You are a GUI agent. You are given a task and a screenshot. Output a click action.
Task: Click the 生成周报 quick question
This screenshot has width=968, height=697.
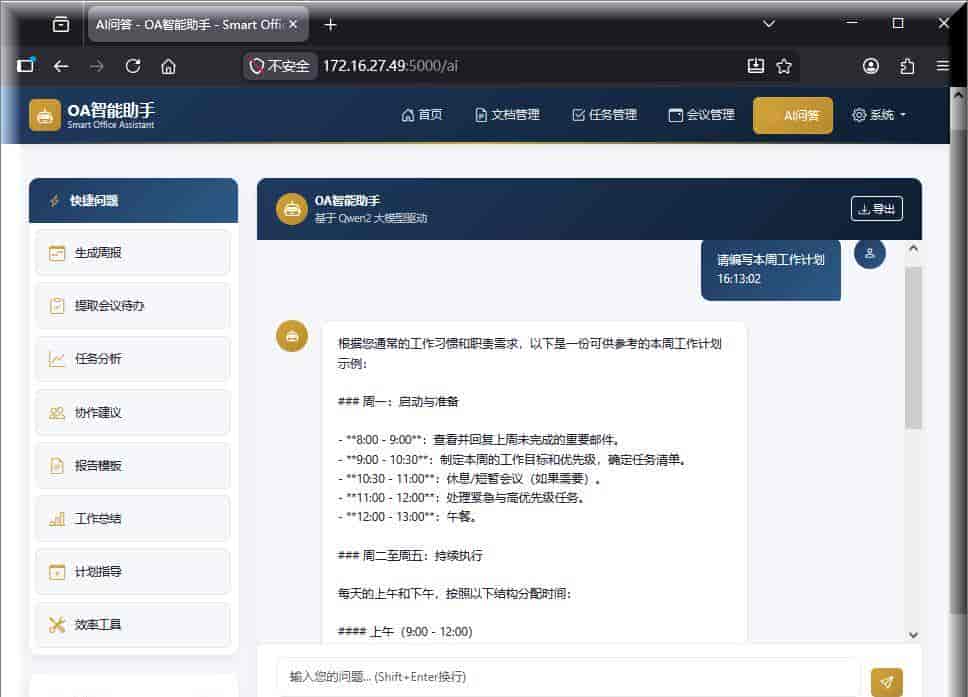133,253
